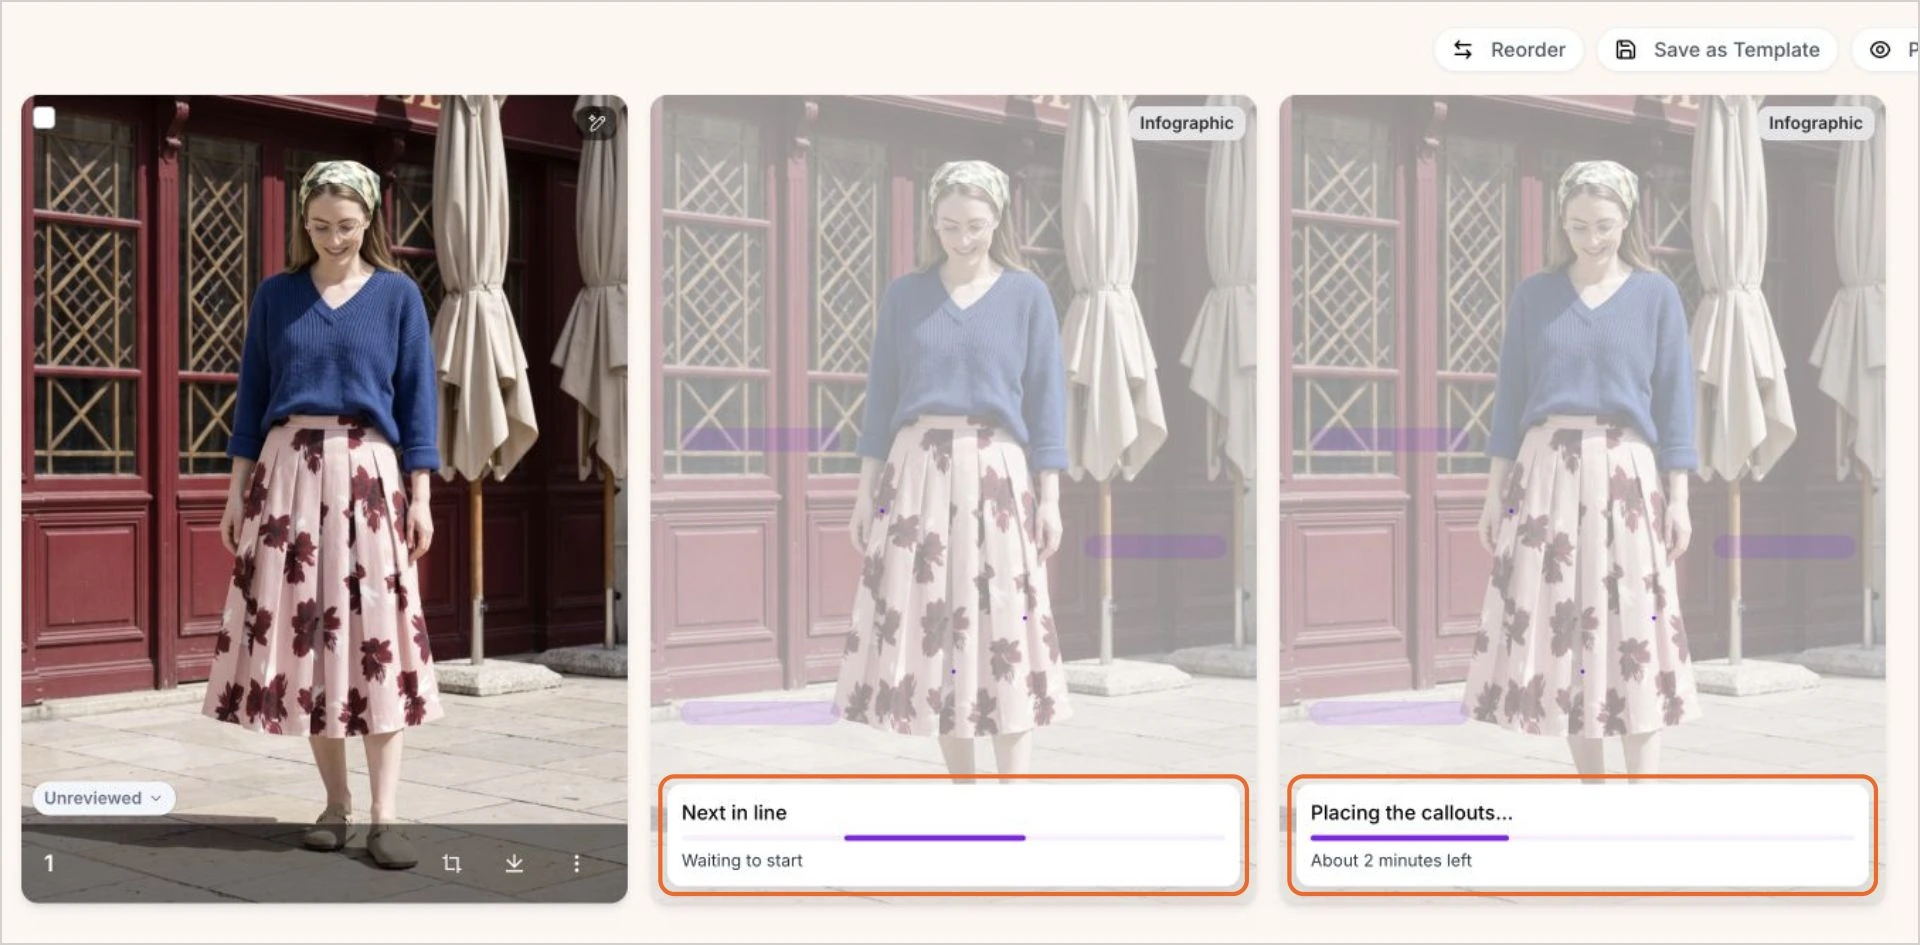This screenshot has height=945, width=1920.
Task: Click the 'Next in line' status text
Action: (x=734, y=813)
